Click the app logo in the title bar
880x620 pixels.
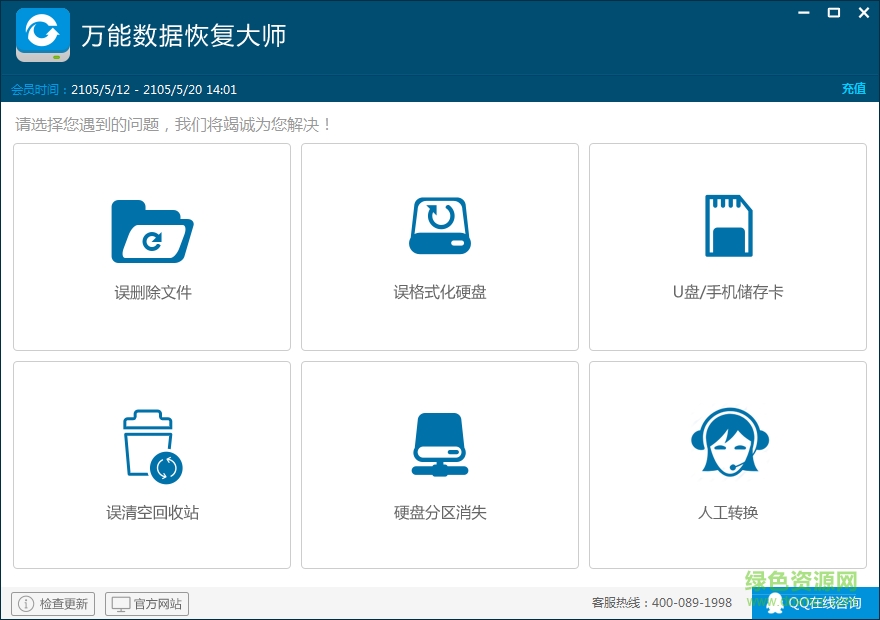41,33
